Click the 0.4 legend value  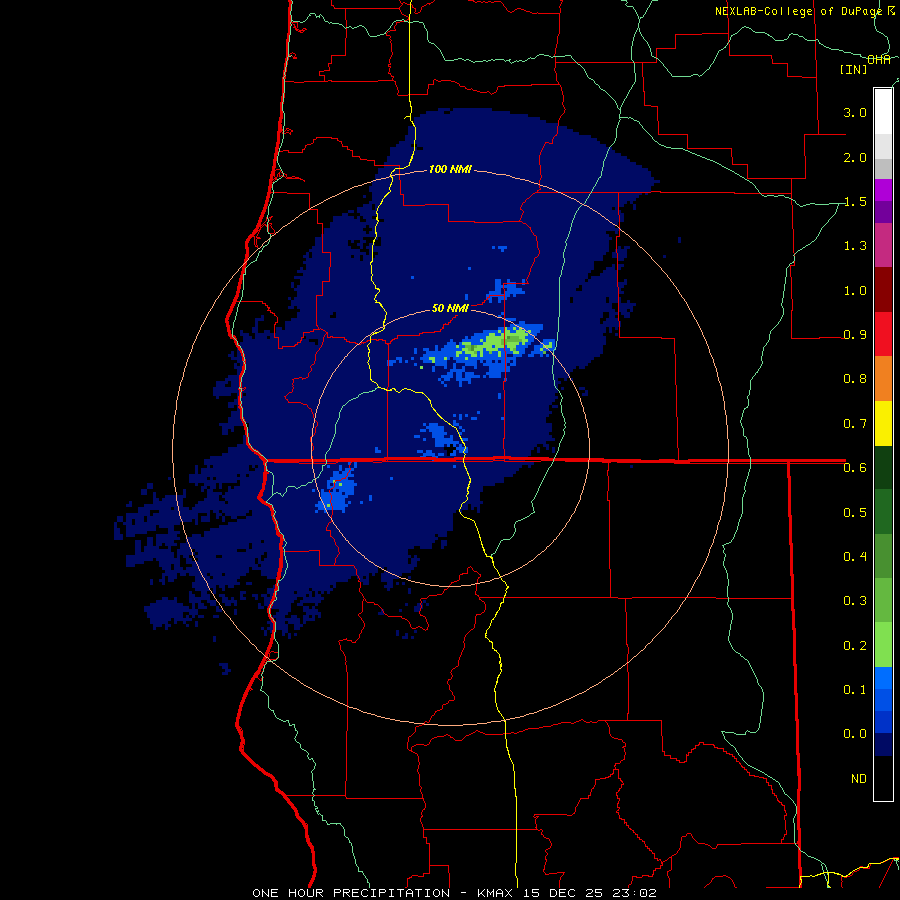pos(855,556)
